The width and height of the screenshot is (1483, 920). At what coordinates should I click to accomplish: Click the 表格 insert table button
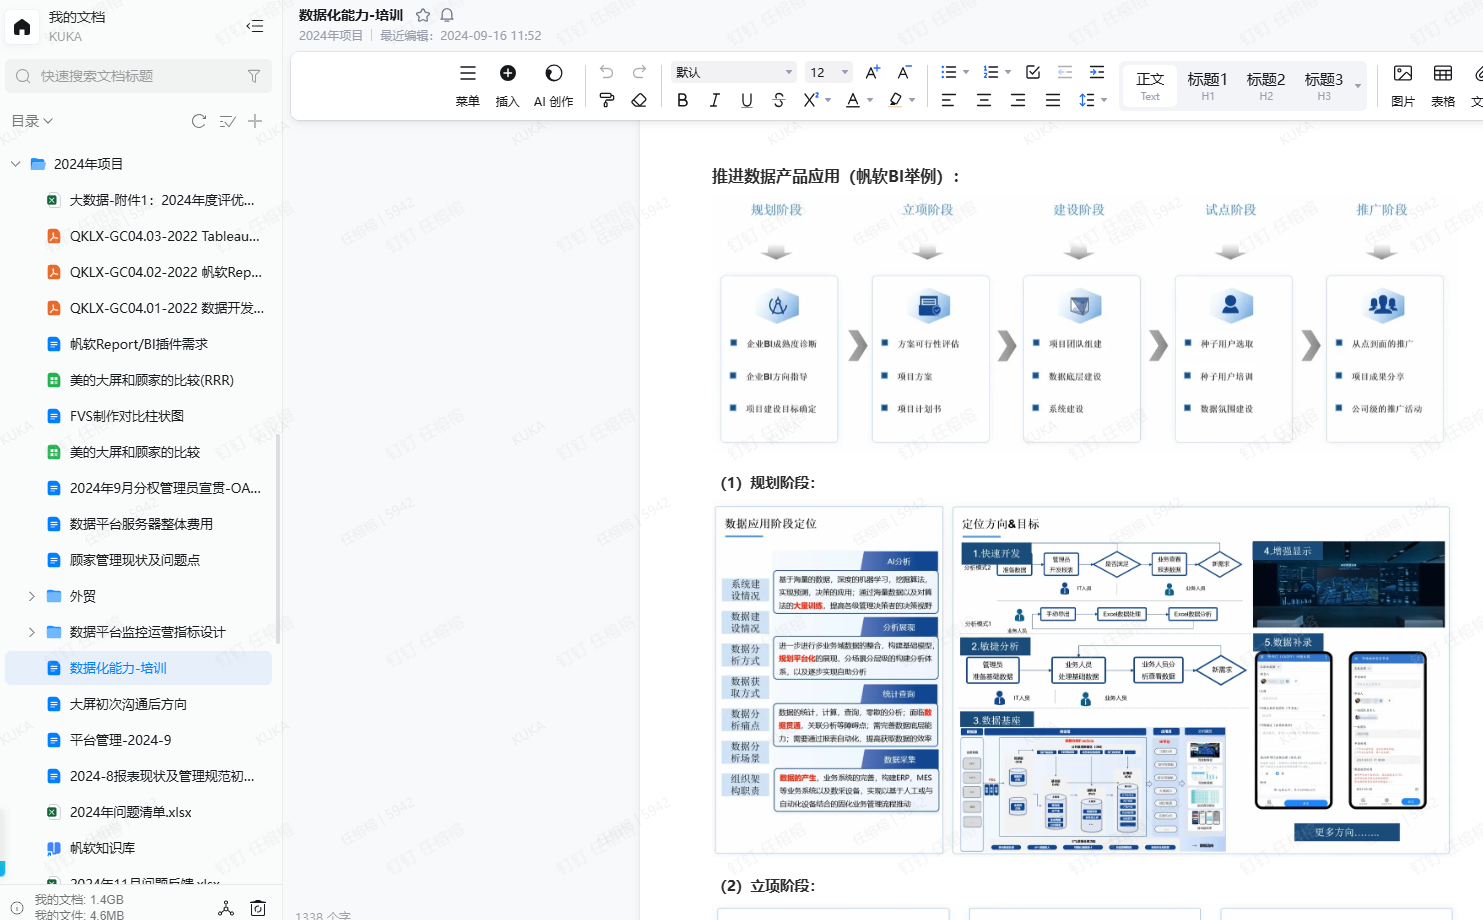[1442, 85]
